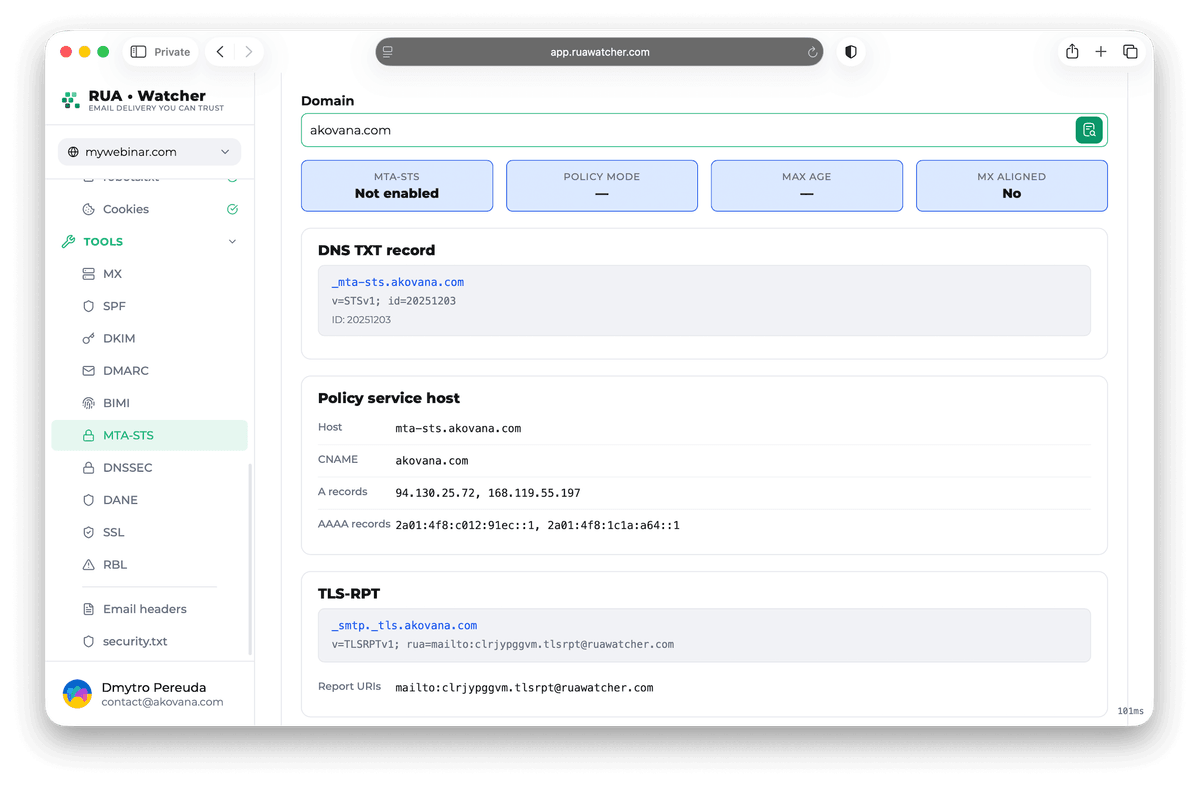Viewport: 1199px width, 786px height.
Task: Click the BIMI fingerprint icon
Action: click(x=89, y=403)
